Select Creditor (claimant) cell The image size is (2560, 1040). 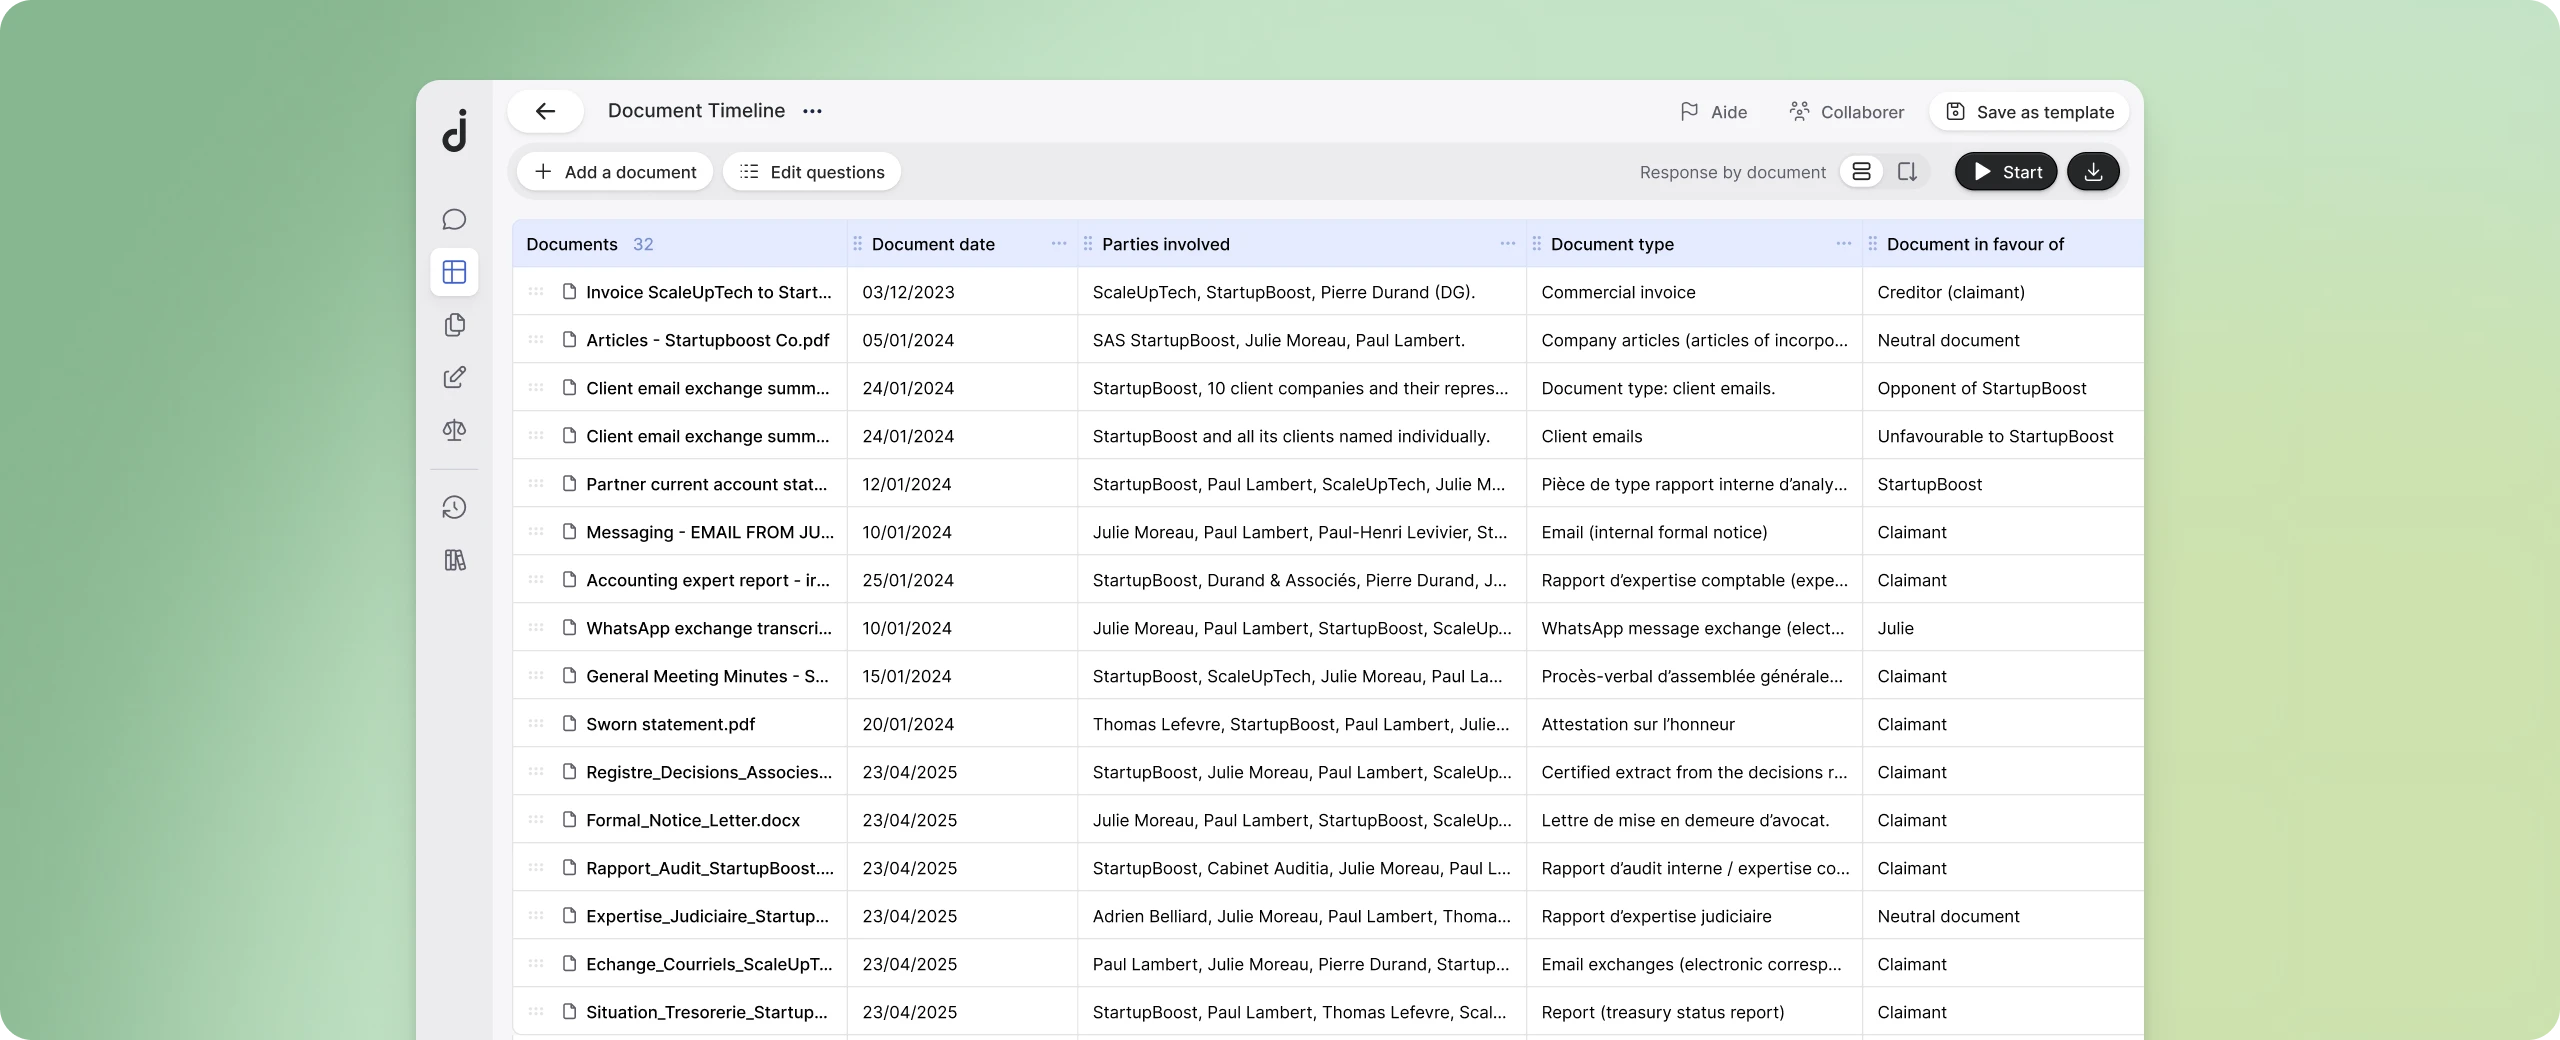2003,292
